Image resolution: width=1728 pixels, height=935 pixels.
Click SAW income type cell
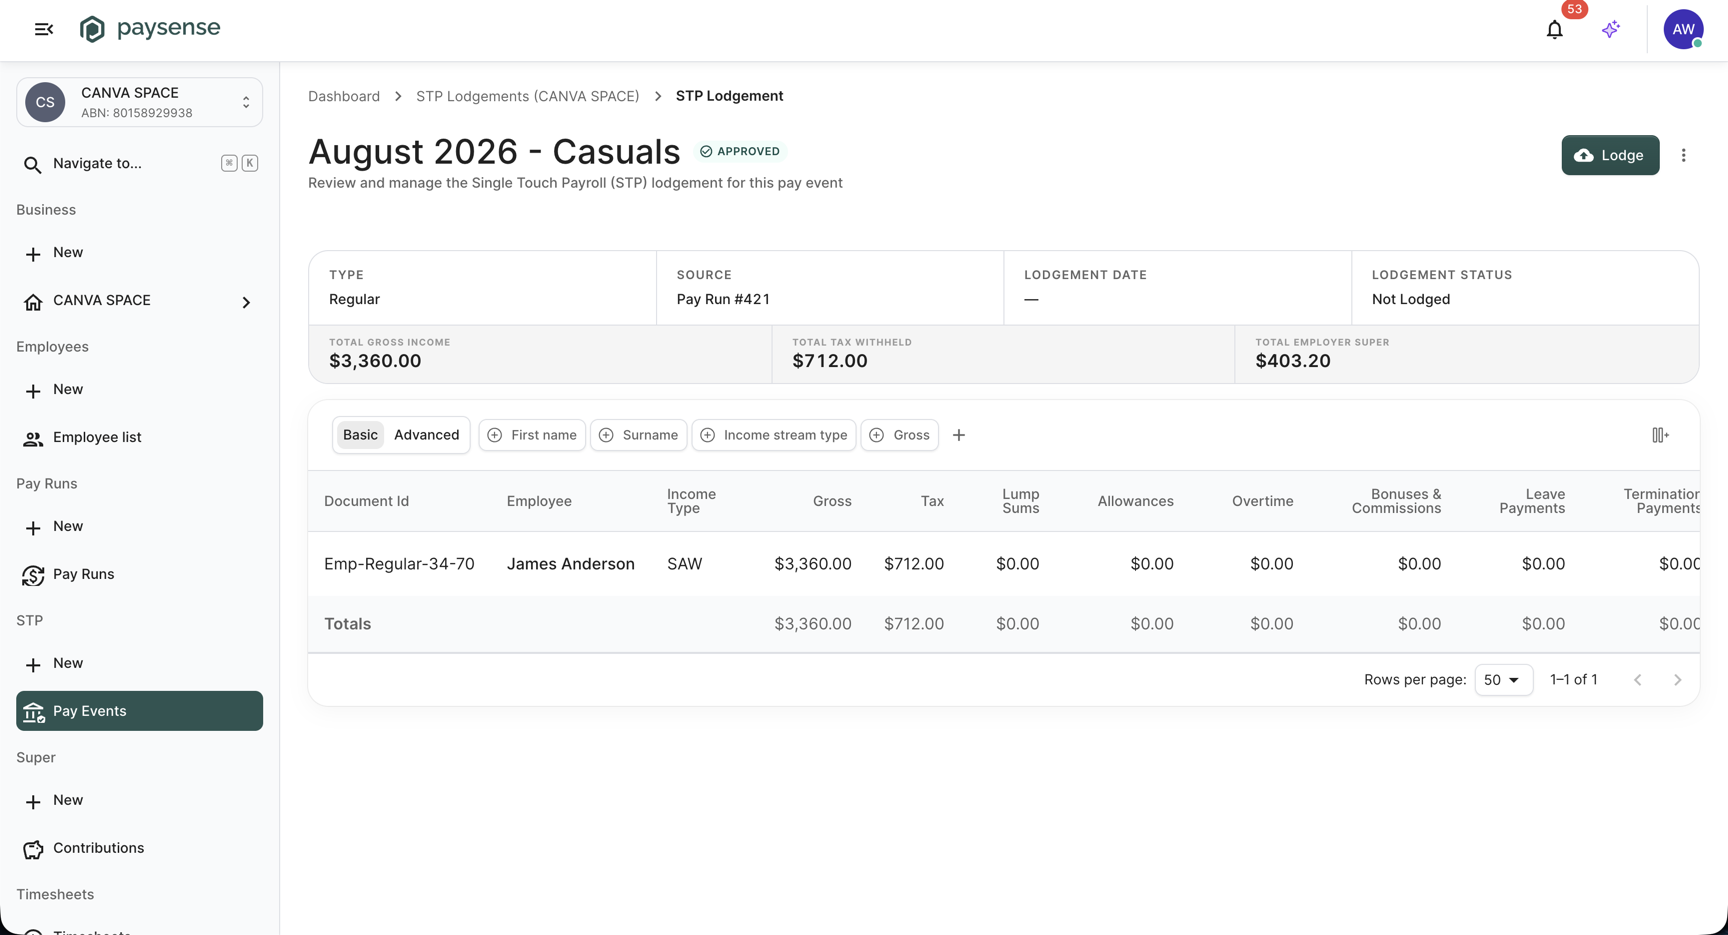point(685,564)
